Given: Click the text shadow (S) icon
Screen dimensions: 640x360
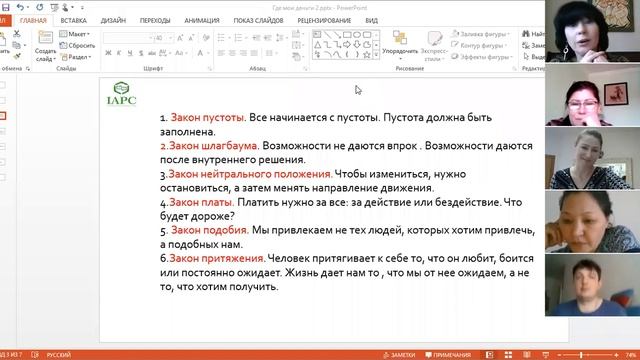Looking at the screenshot, I should pyautogui.click(x=141, y=53).
